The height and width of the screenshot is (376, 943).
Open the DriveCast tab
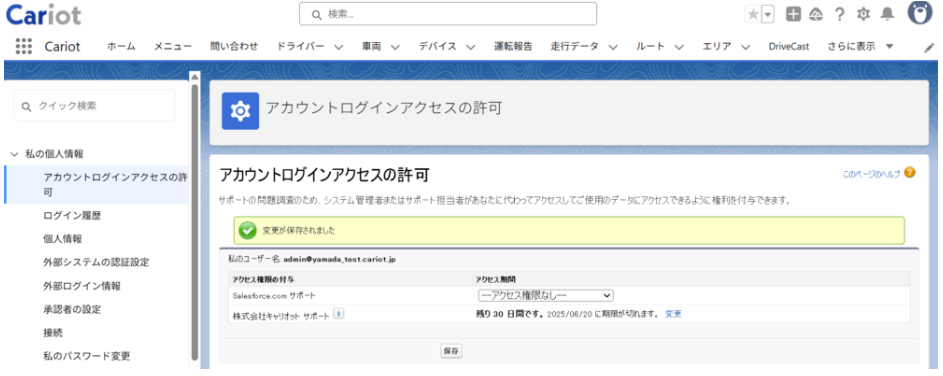(x=788, y=46)
